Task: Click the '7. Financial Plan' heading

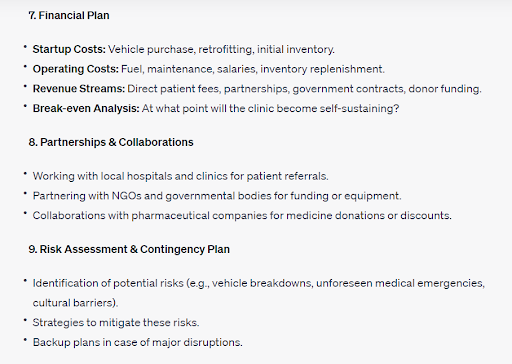Action: point(69,15)
